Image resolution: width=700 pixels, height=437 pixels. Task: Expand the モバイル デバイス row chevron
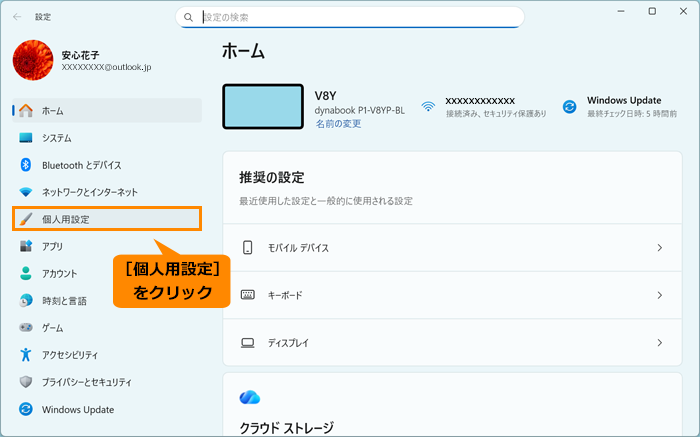click(x=659, y=247)
